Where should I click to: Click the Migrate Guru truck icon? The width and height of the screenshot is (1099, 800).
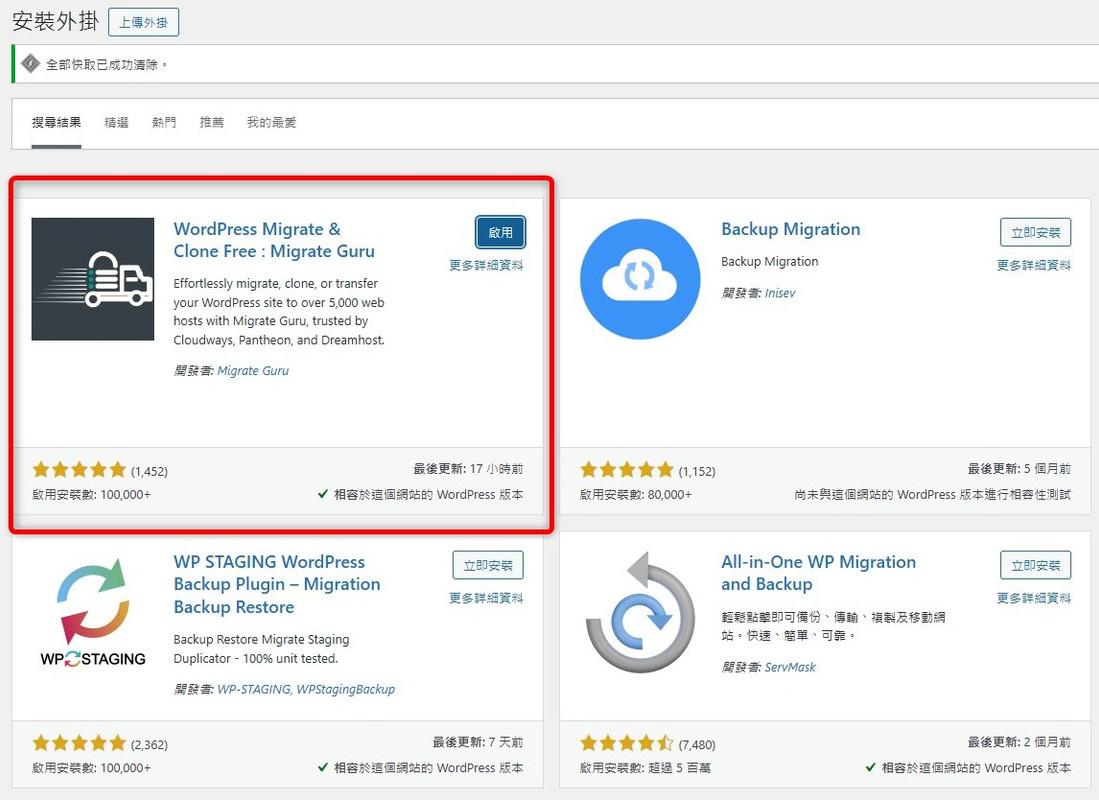click(93, 279)
